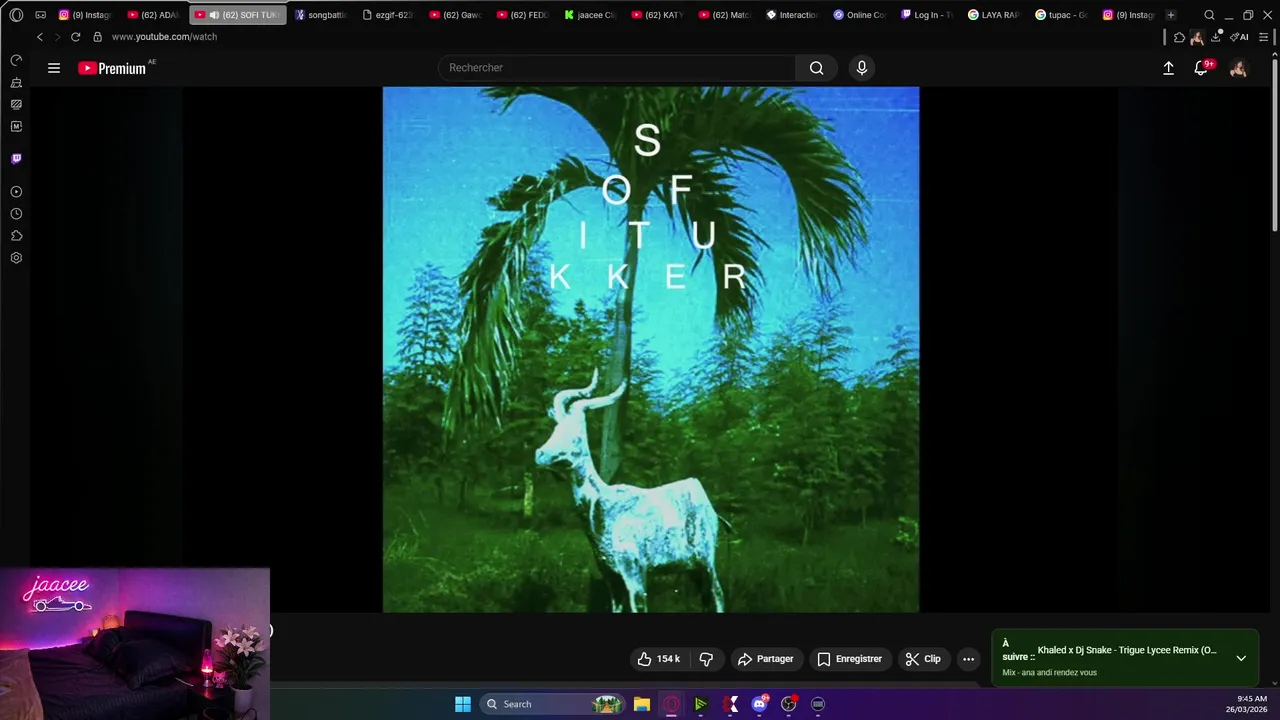Open File Explorer from the taskbar

(x=642, y=704)
